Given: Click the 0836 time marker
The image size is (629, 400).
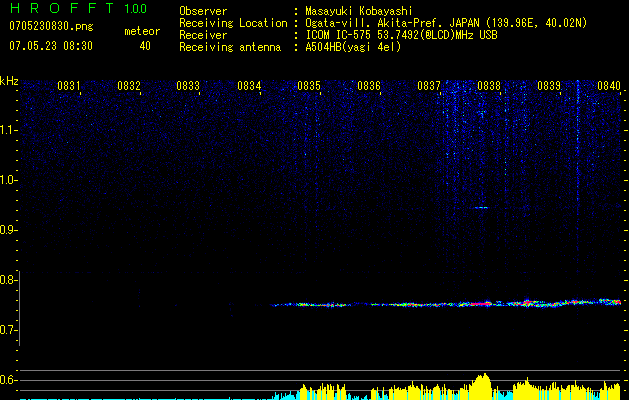Looking at the screenshot, I should 369,85.
